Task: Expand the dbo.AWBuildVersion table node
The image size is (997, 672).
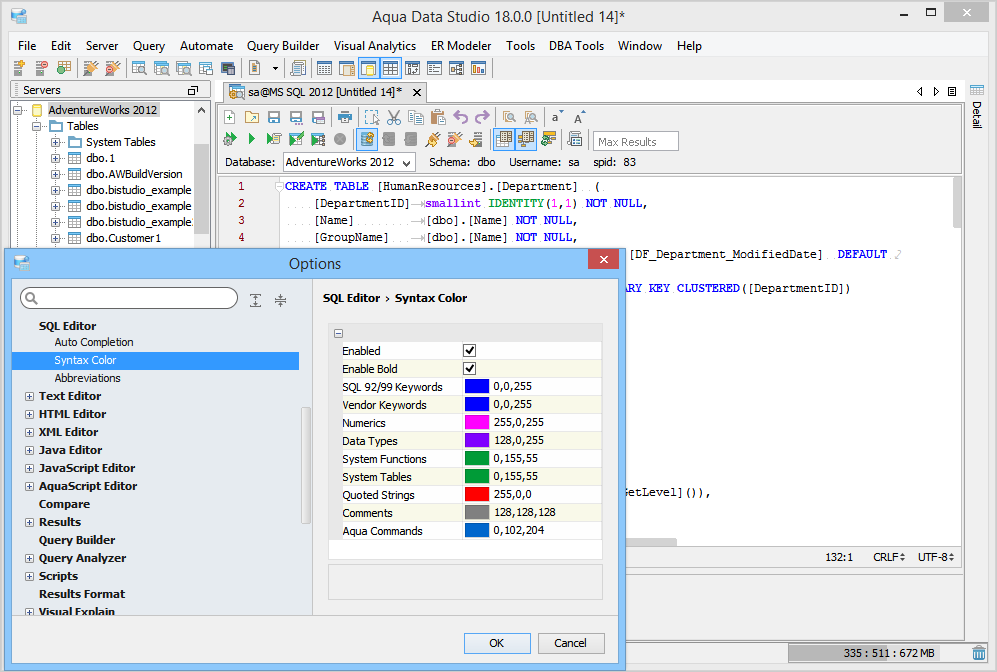Action: (x=55, y=174)
